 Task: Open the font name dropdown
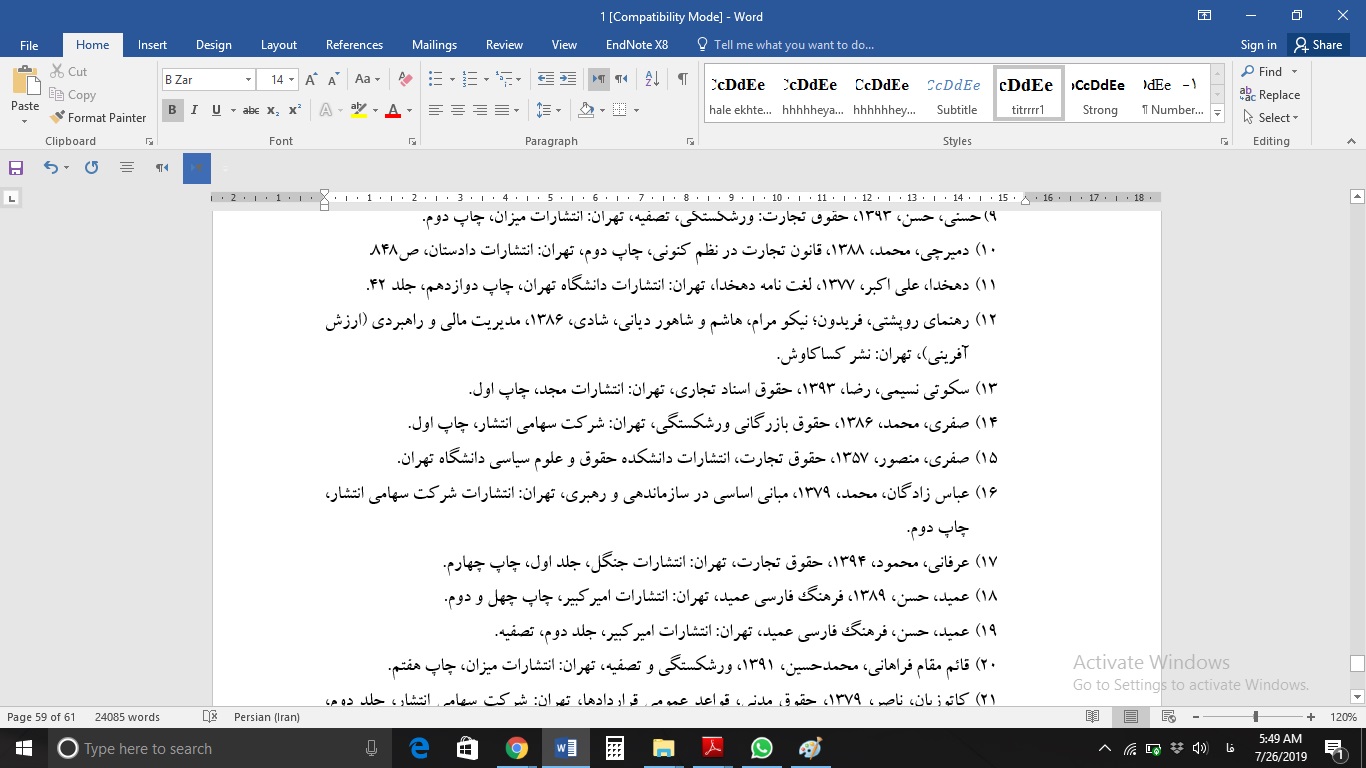(x=248, y=78)
